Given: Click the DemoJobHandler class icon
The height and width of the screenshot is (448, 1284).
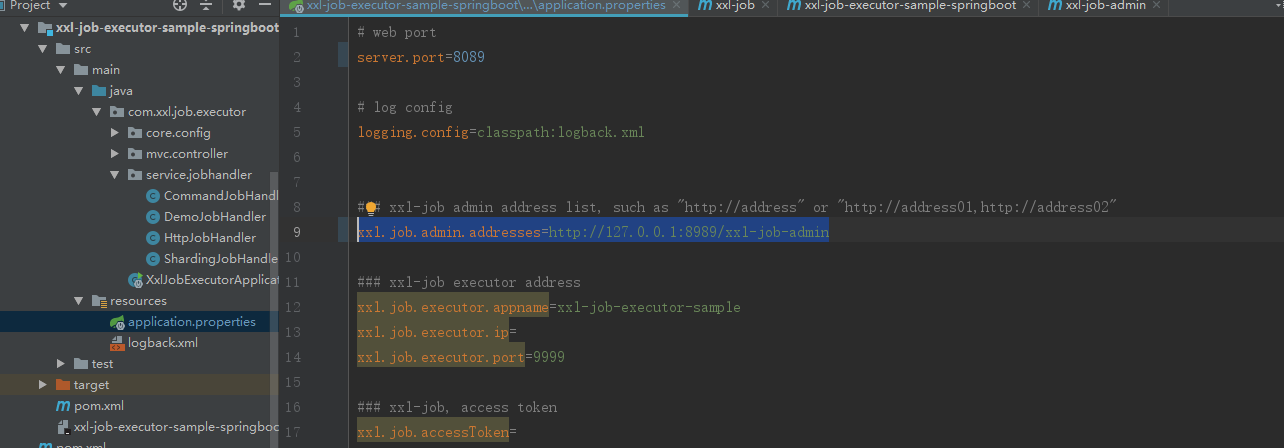Looking at the screenshot, I should coord(153,217).
